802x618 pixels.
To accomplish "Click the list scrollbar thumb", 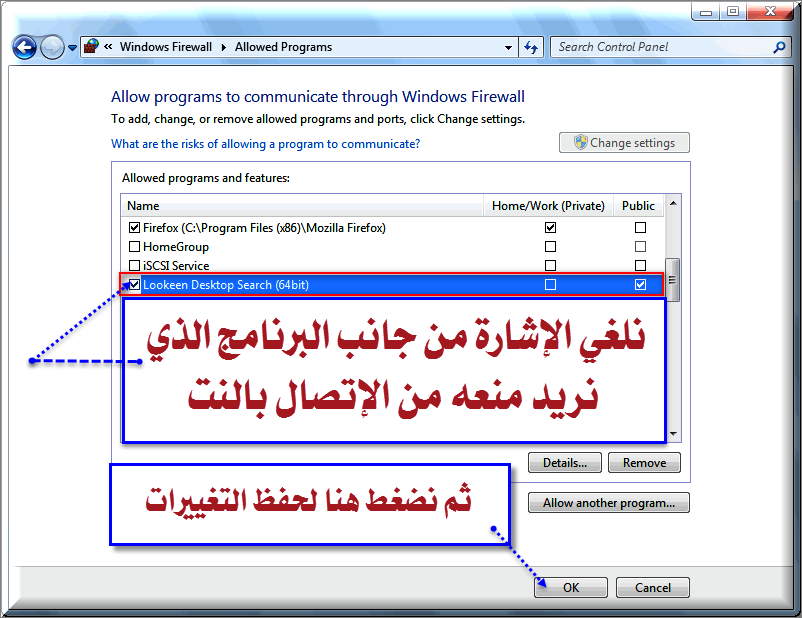I will click(x=673, y=279).
